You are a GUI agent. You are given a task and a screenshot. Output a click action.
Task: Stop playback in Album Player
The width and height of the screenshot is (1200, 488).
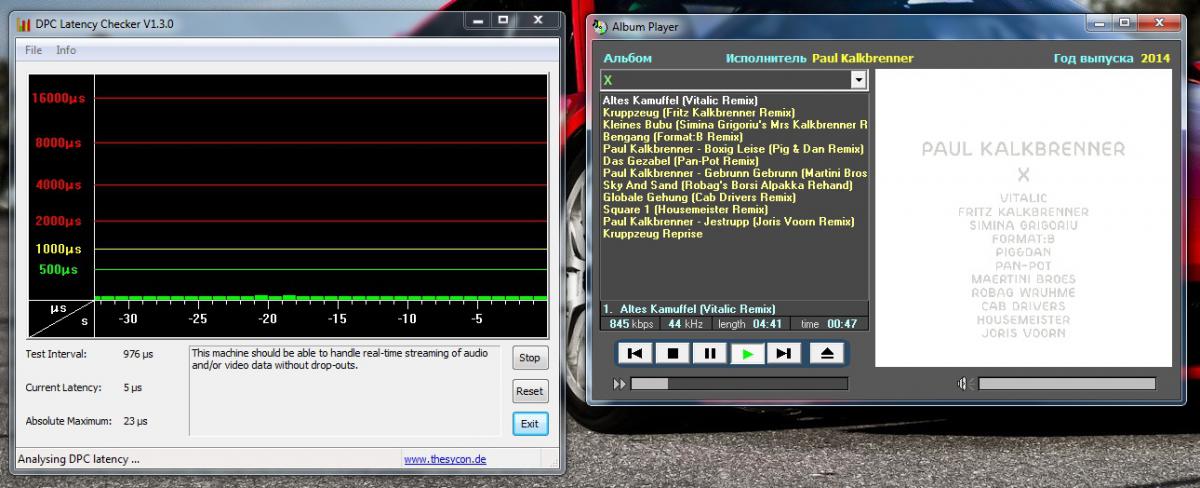[x=673, y=353]
